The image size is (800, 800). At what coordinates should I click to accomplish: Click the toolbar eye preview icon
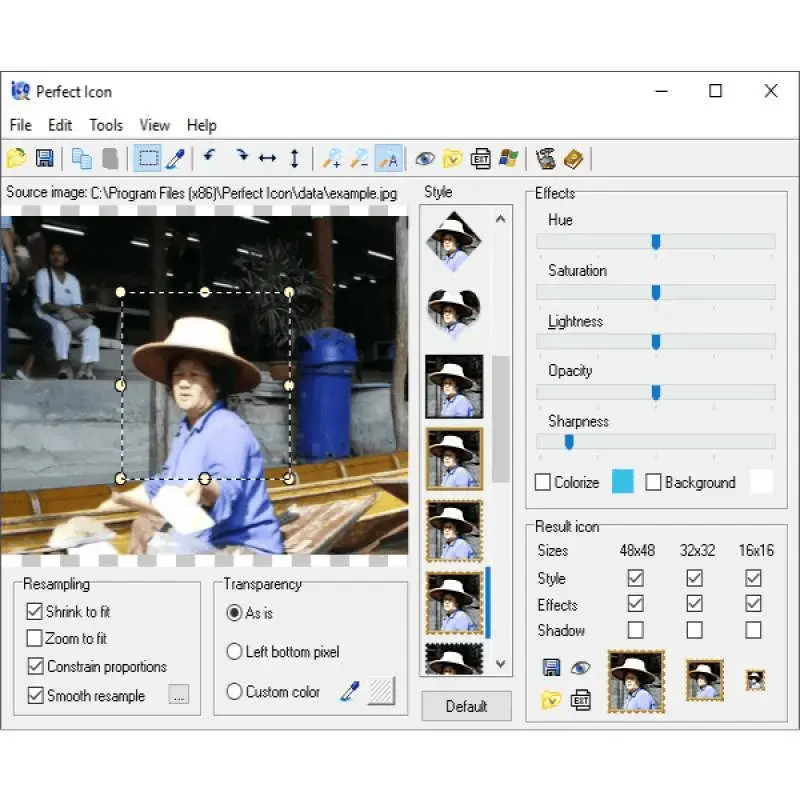(x=425, y=159)
